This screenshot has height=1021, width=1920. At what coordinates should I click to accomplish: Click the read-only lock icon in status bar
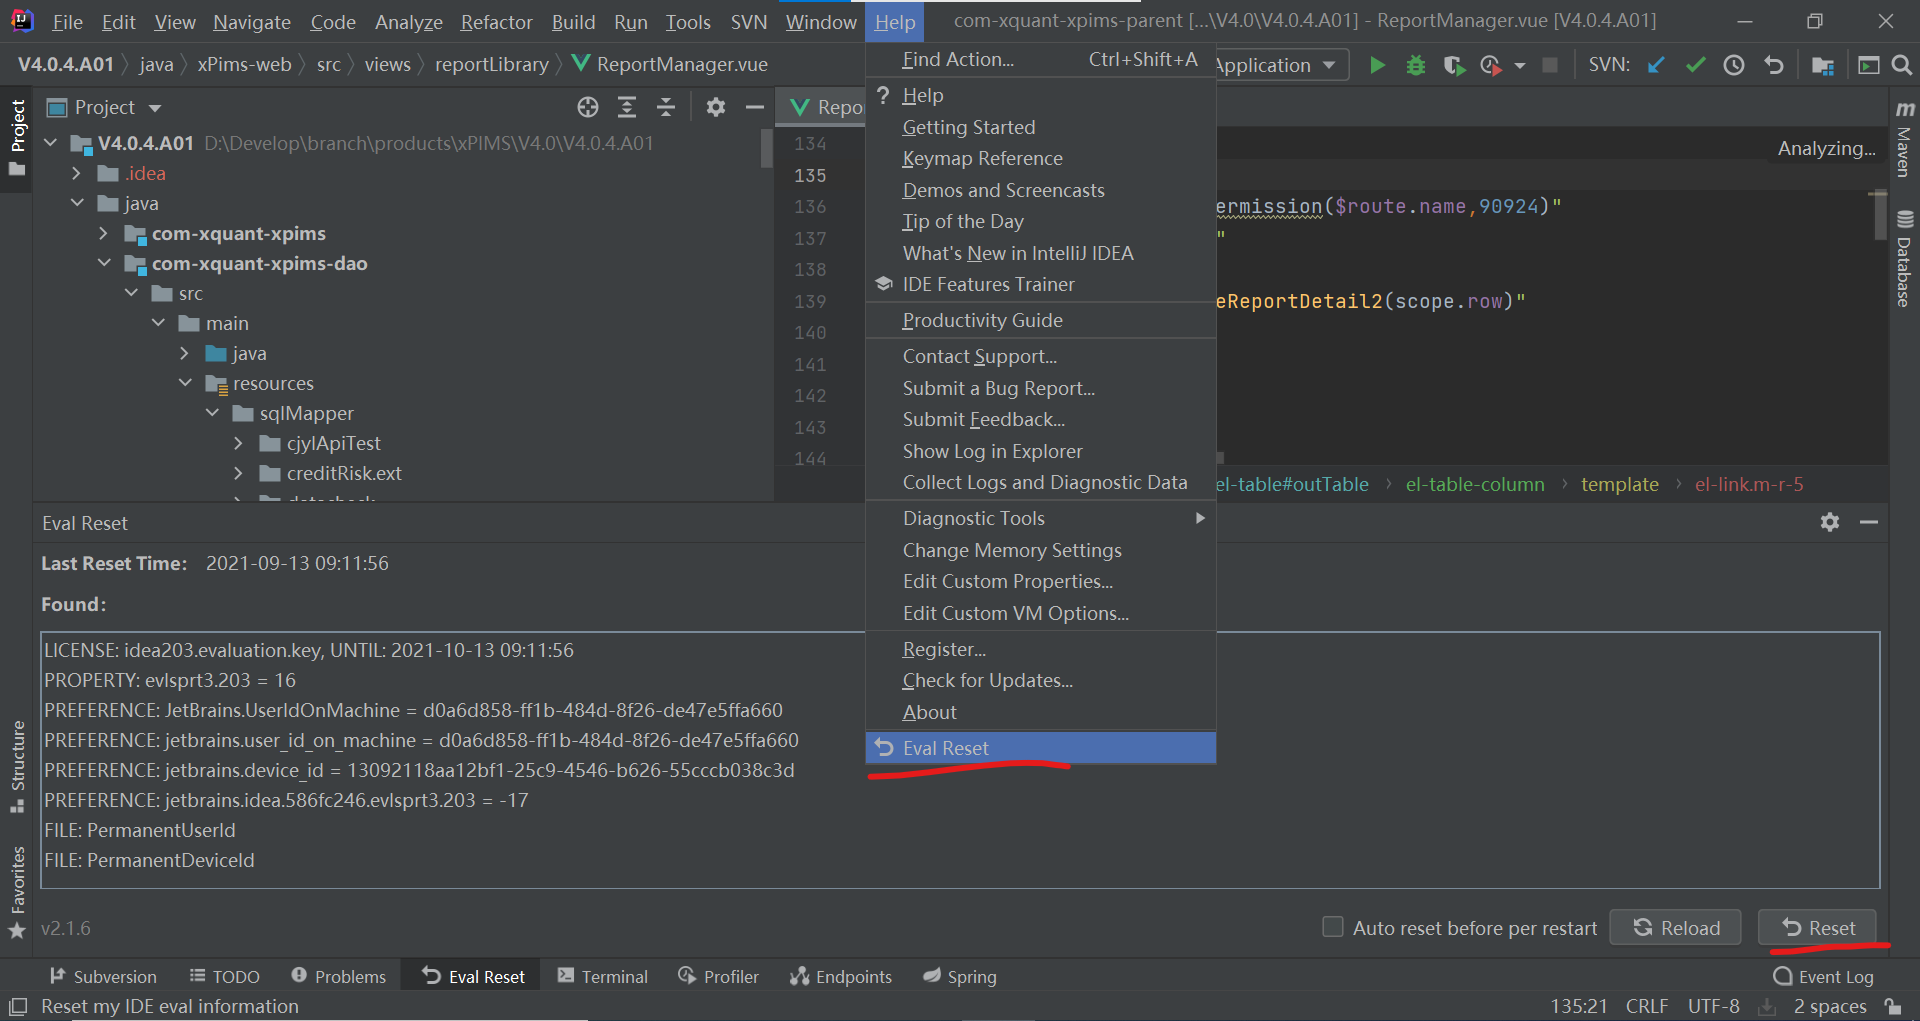[x=1892, y=1006]
